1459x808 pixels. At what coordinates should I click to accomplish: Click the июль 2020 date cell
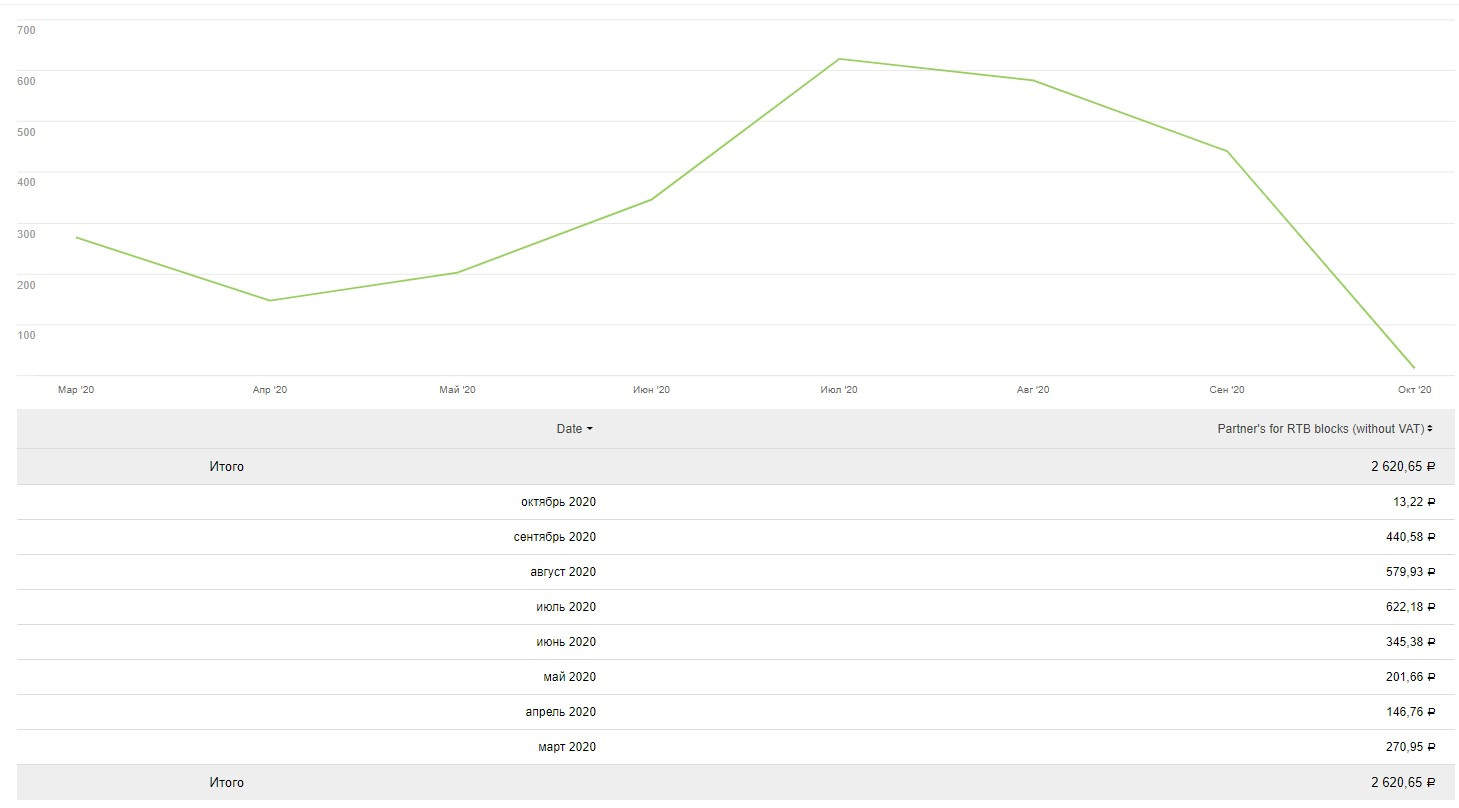pyautogui.click(x=565, y=607)
